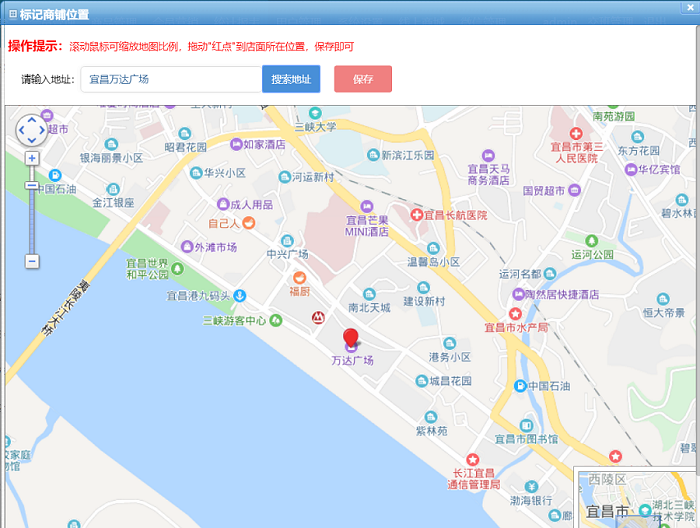
Task: Click the 福厨 restaurant icon
Action: click(299, 277)
